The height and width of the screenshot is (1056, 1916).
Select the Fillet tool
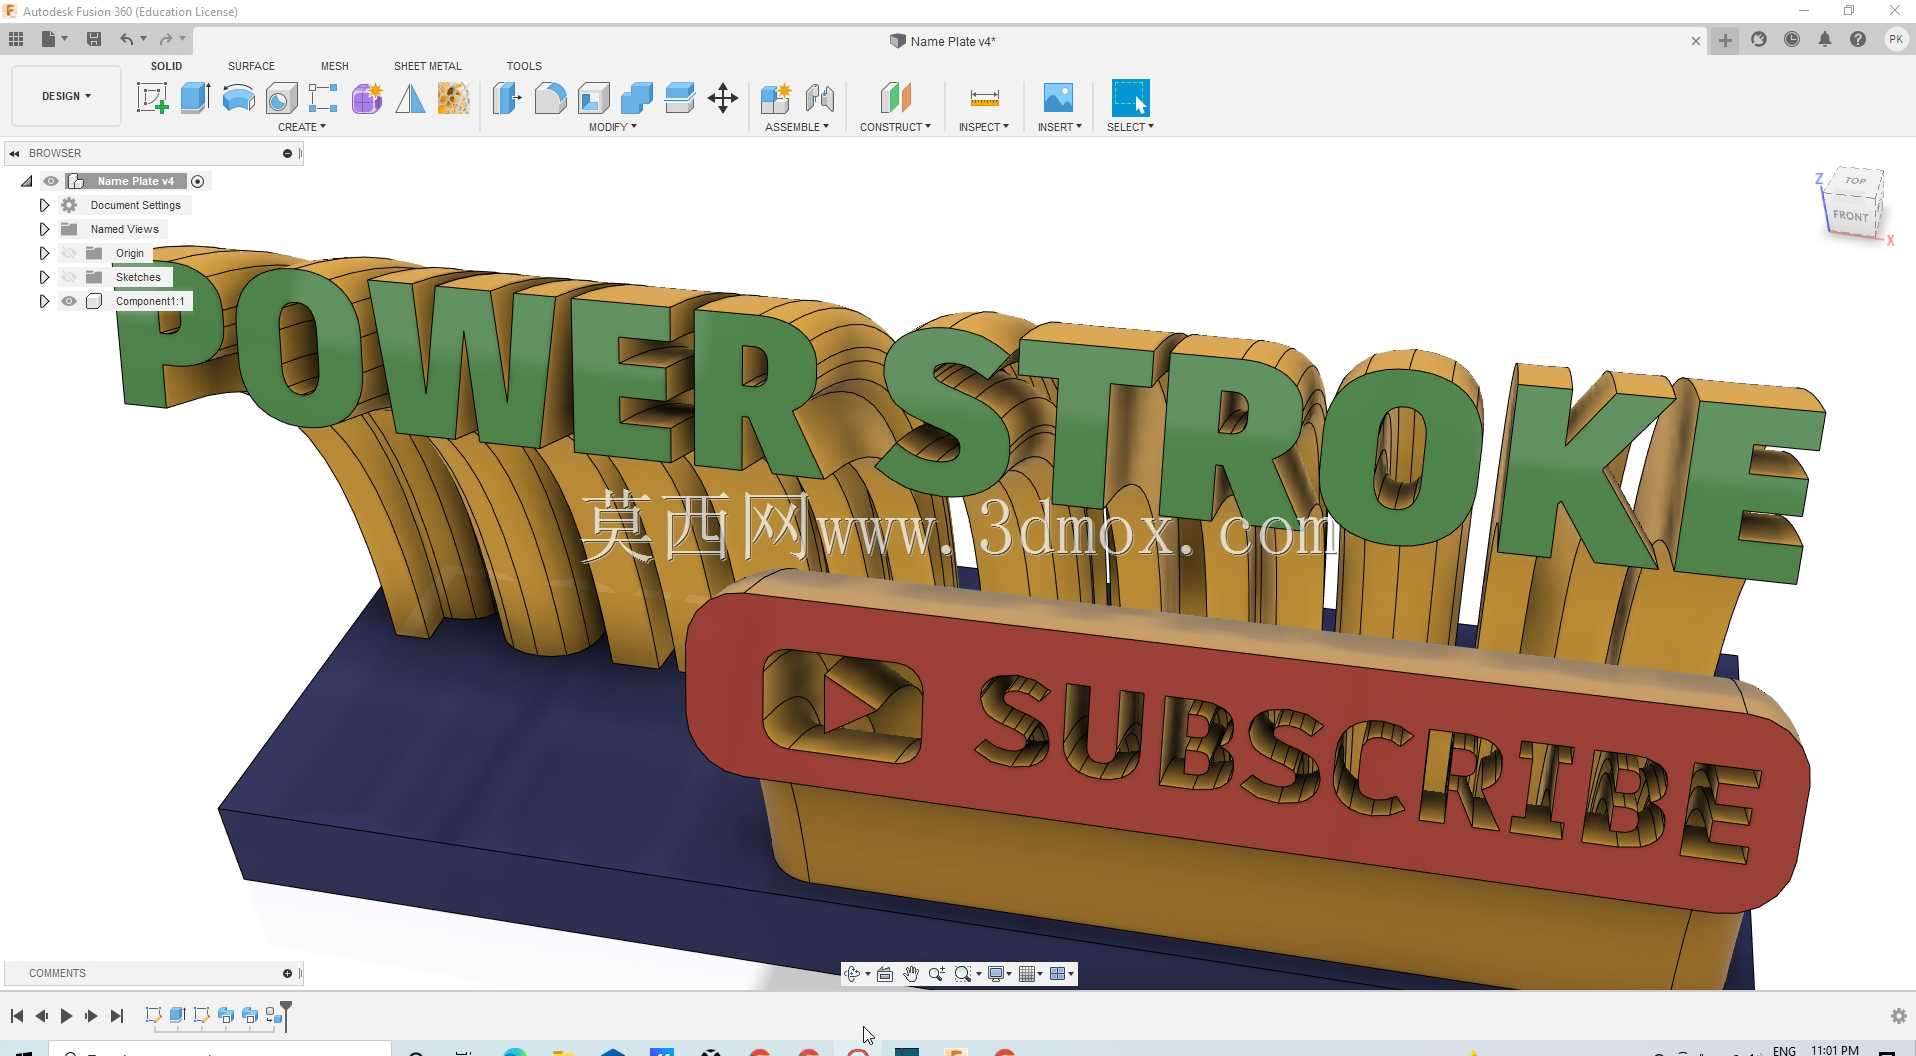(x=550, y=98)
